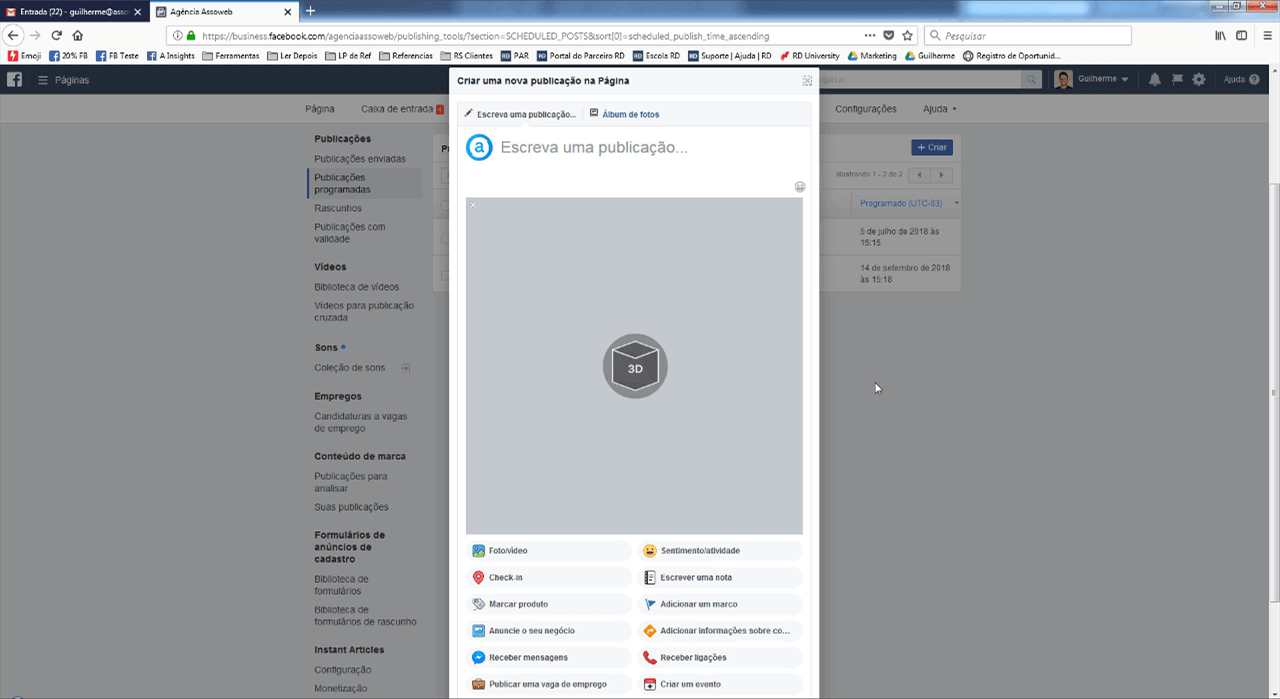The height and width of the screenshot is (699, 1280).
Task: Expand the dialog with the top-right icon
Action: pyautogui.click(x=807, y=81)
